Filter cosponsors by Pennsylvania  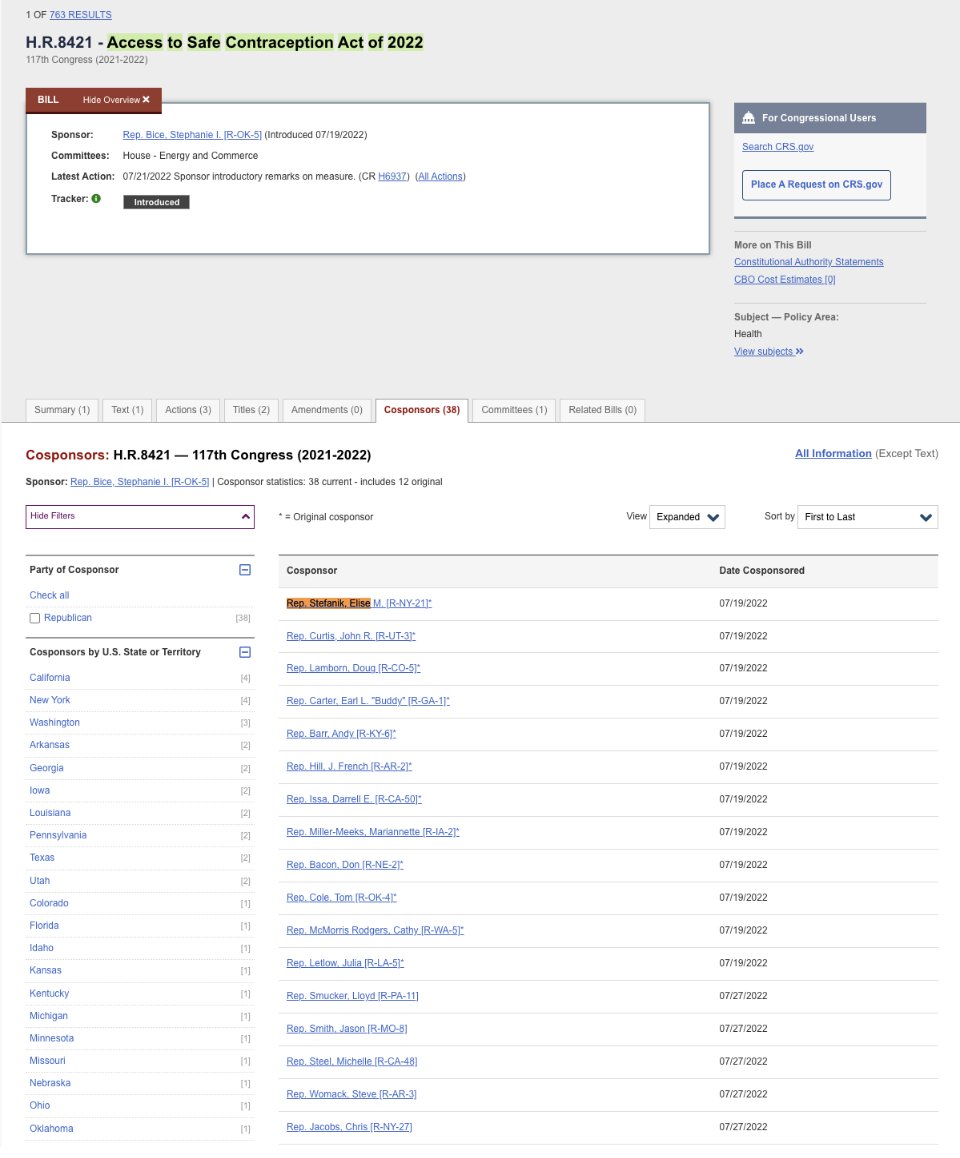58,835
